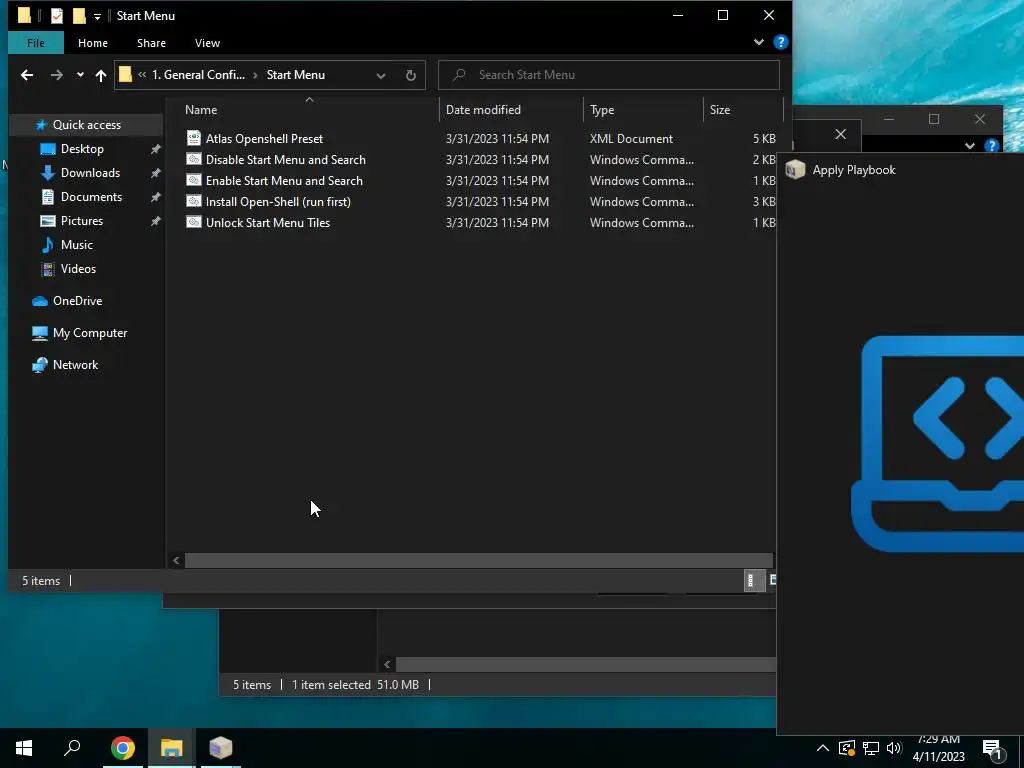Image resolution: width=1024 pixels, height=768 pixels.
Task: Select OneDrive in the navigation pane
Action: point(77,301)
